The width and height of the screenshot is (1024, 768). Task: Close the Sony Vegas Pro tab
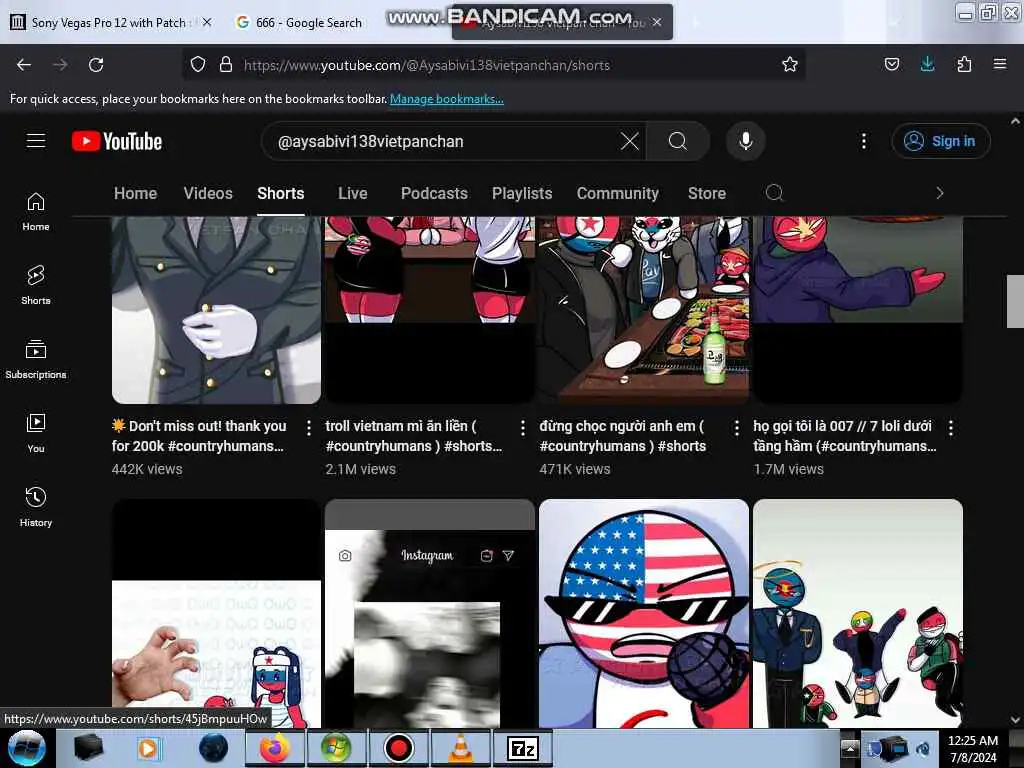pos(207,22)
